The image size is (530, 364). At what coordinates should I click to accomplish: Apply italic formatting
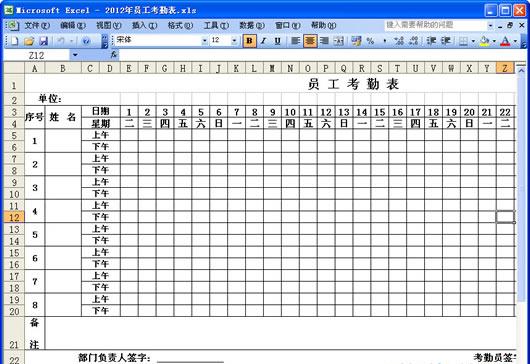click(x=263, y=41)
